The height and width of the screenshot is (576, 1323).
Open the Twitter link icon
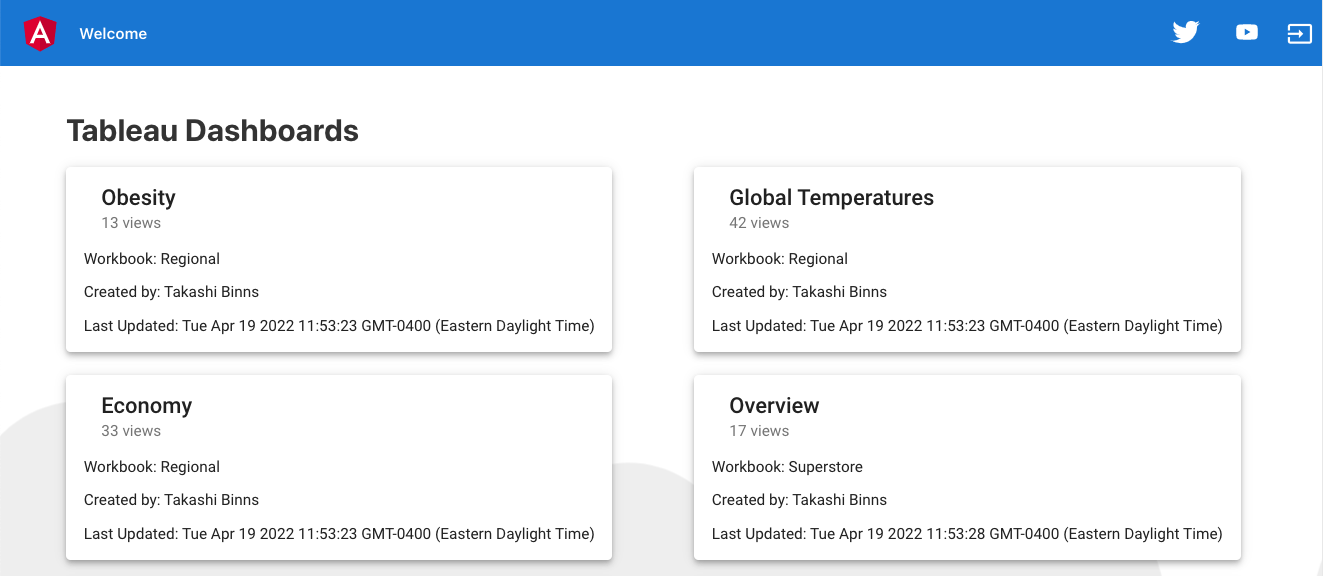pos(1185,33)
